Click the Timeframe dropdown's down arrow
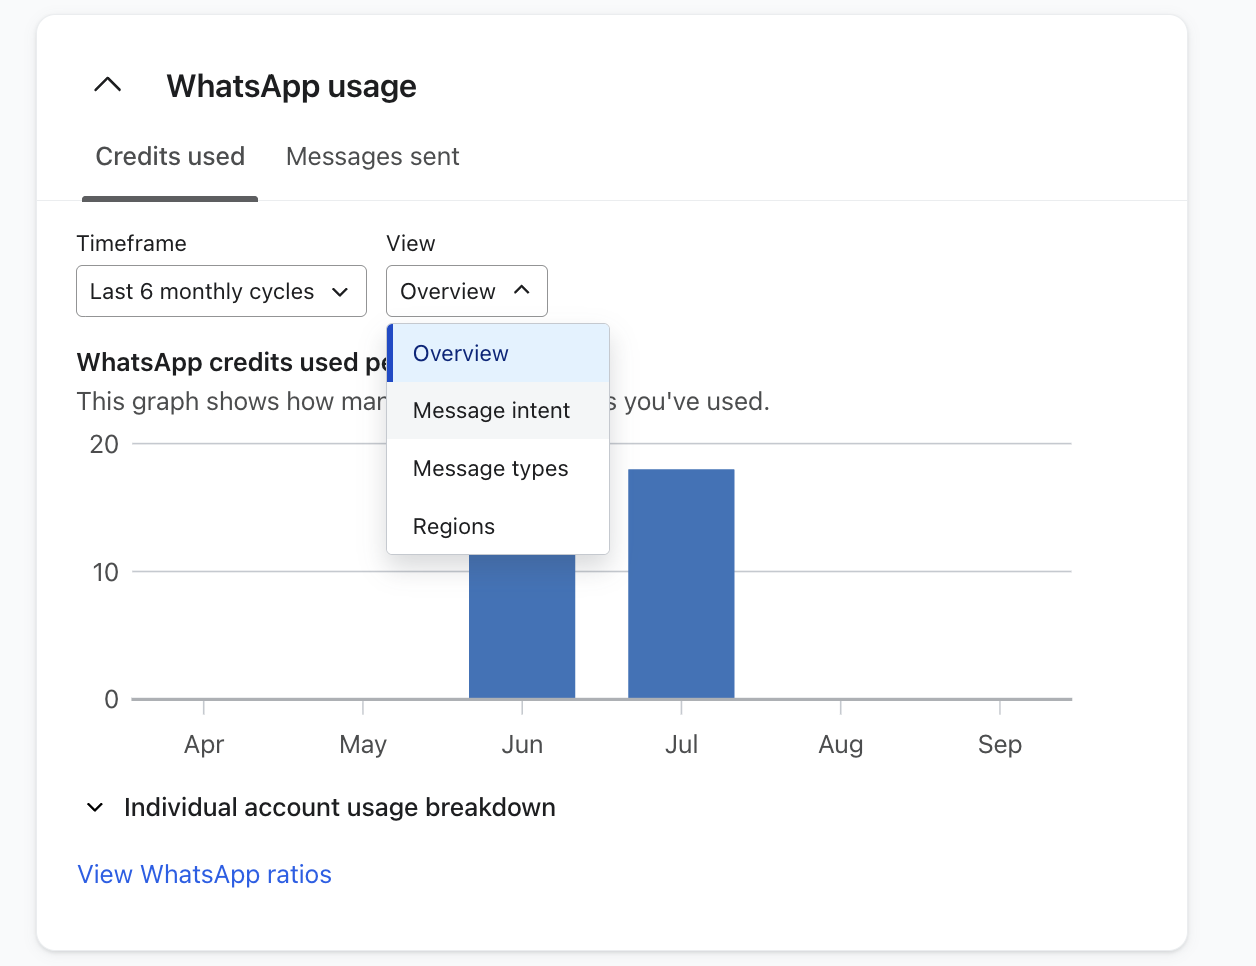Image resolution: width=1256 pixels, height=966 pixels. point(340,292)
